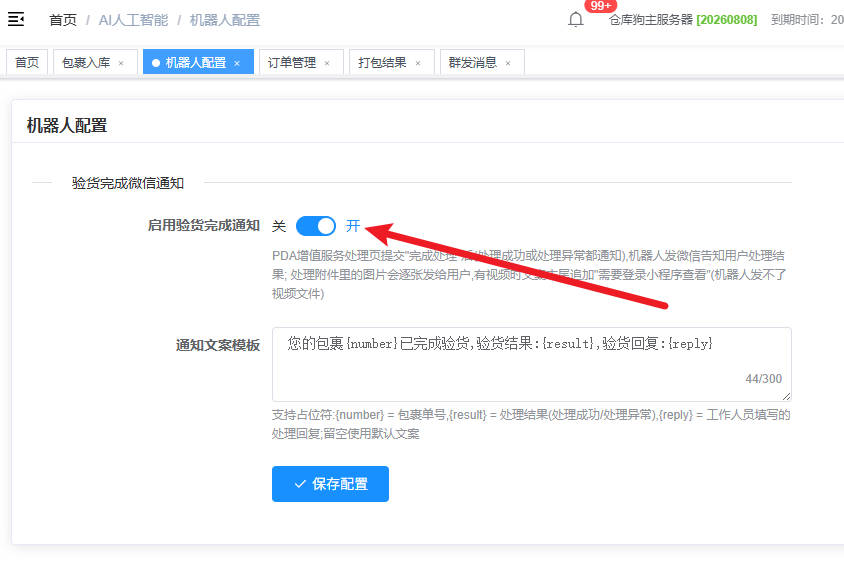Click 首页 in the breadcrumb
Screen dimensions: 844x569
pos(63,20)
